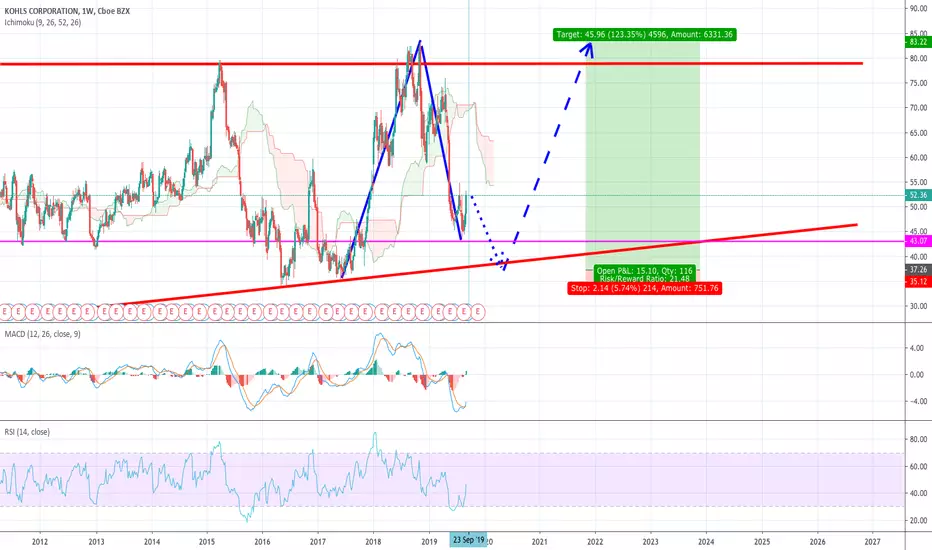Click the 2022 year label on time axis
The image size is (932, 550).
(x=595, y=542)
